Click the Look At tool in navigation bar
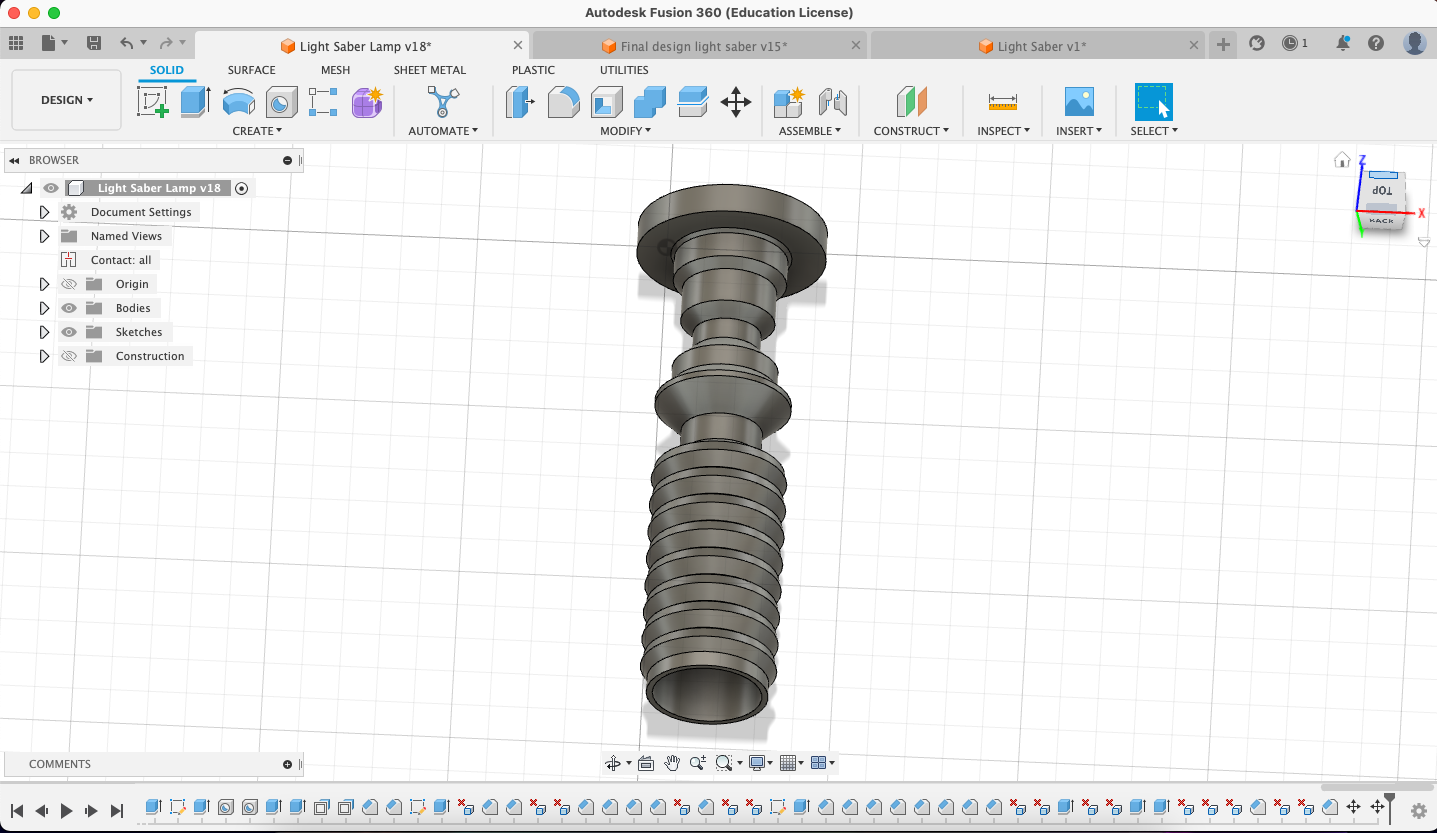The height and width of the screenshot is (833, 1437). pyautogui.click(x=646, y=763)
